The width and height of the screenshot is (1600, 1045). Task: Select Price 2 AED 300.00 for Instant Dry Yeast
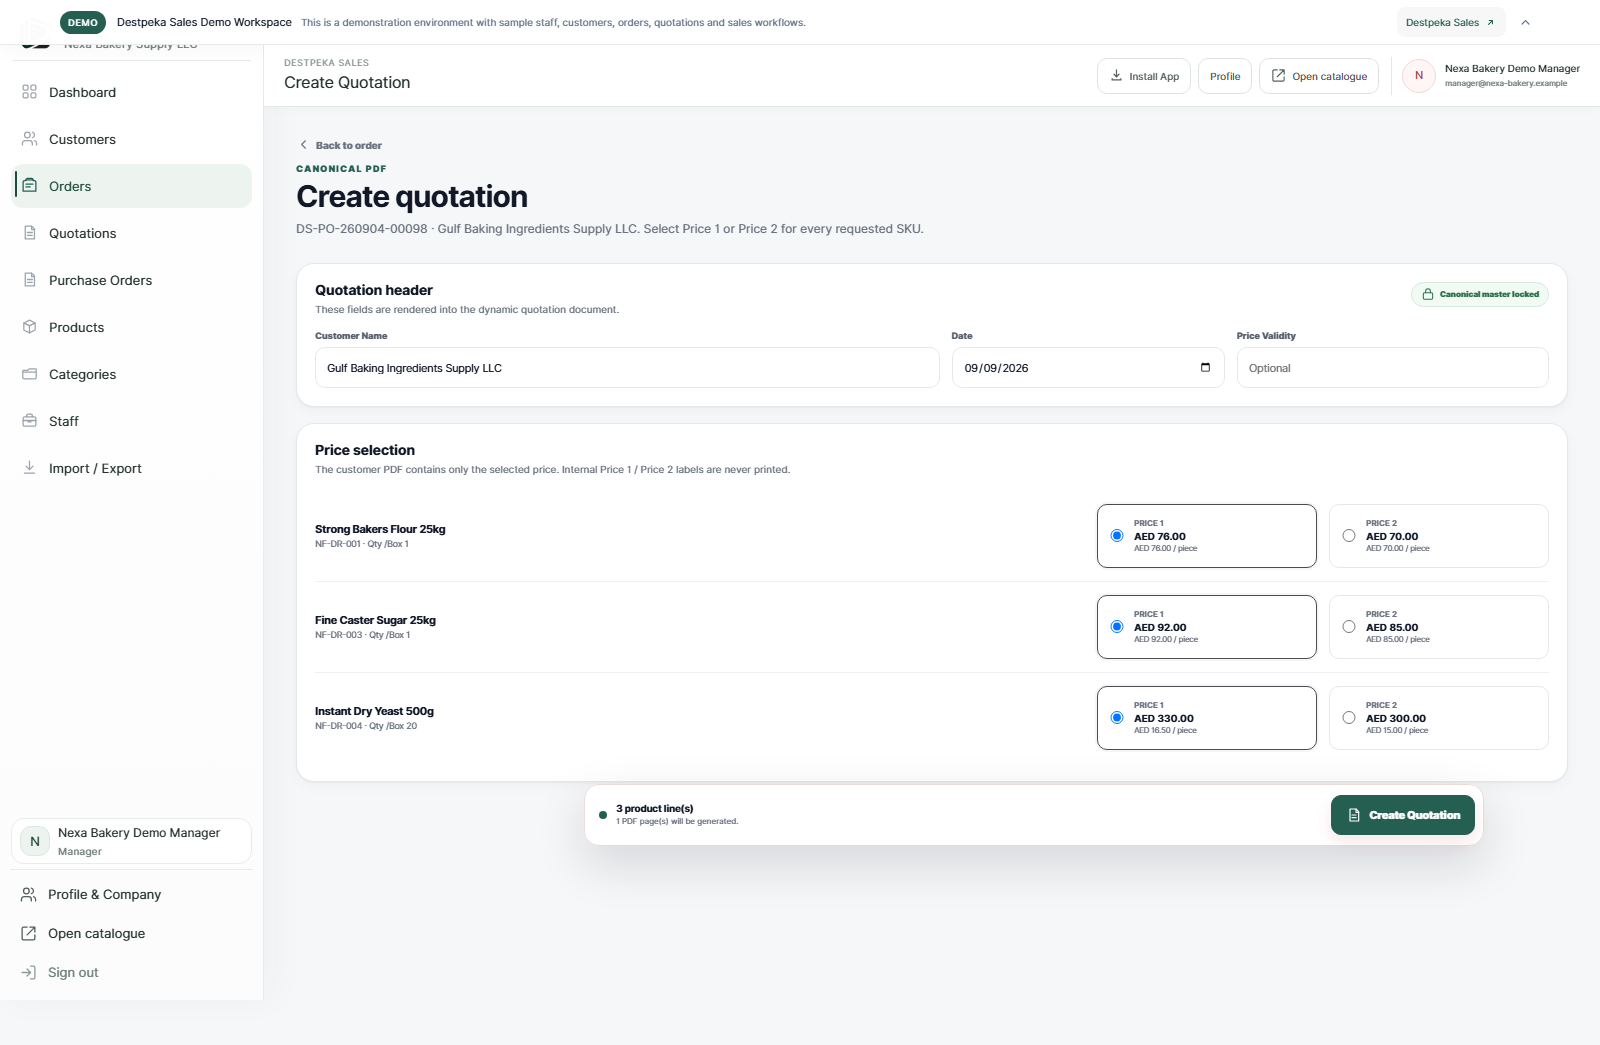(x=1438, y=718)
